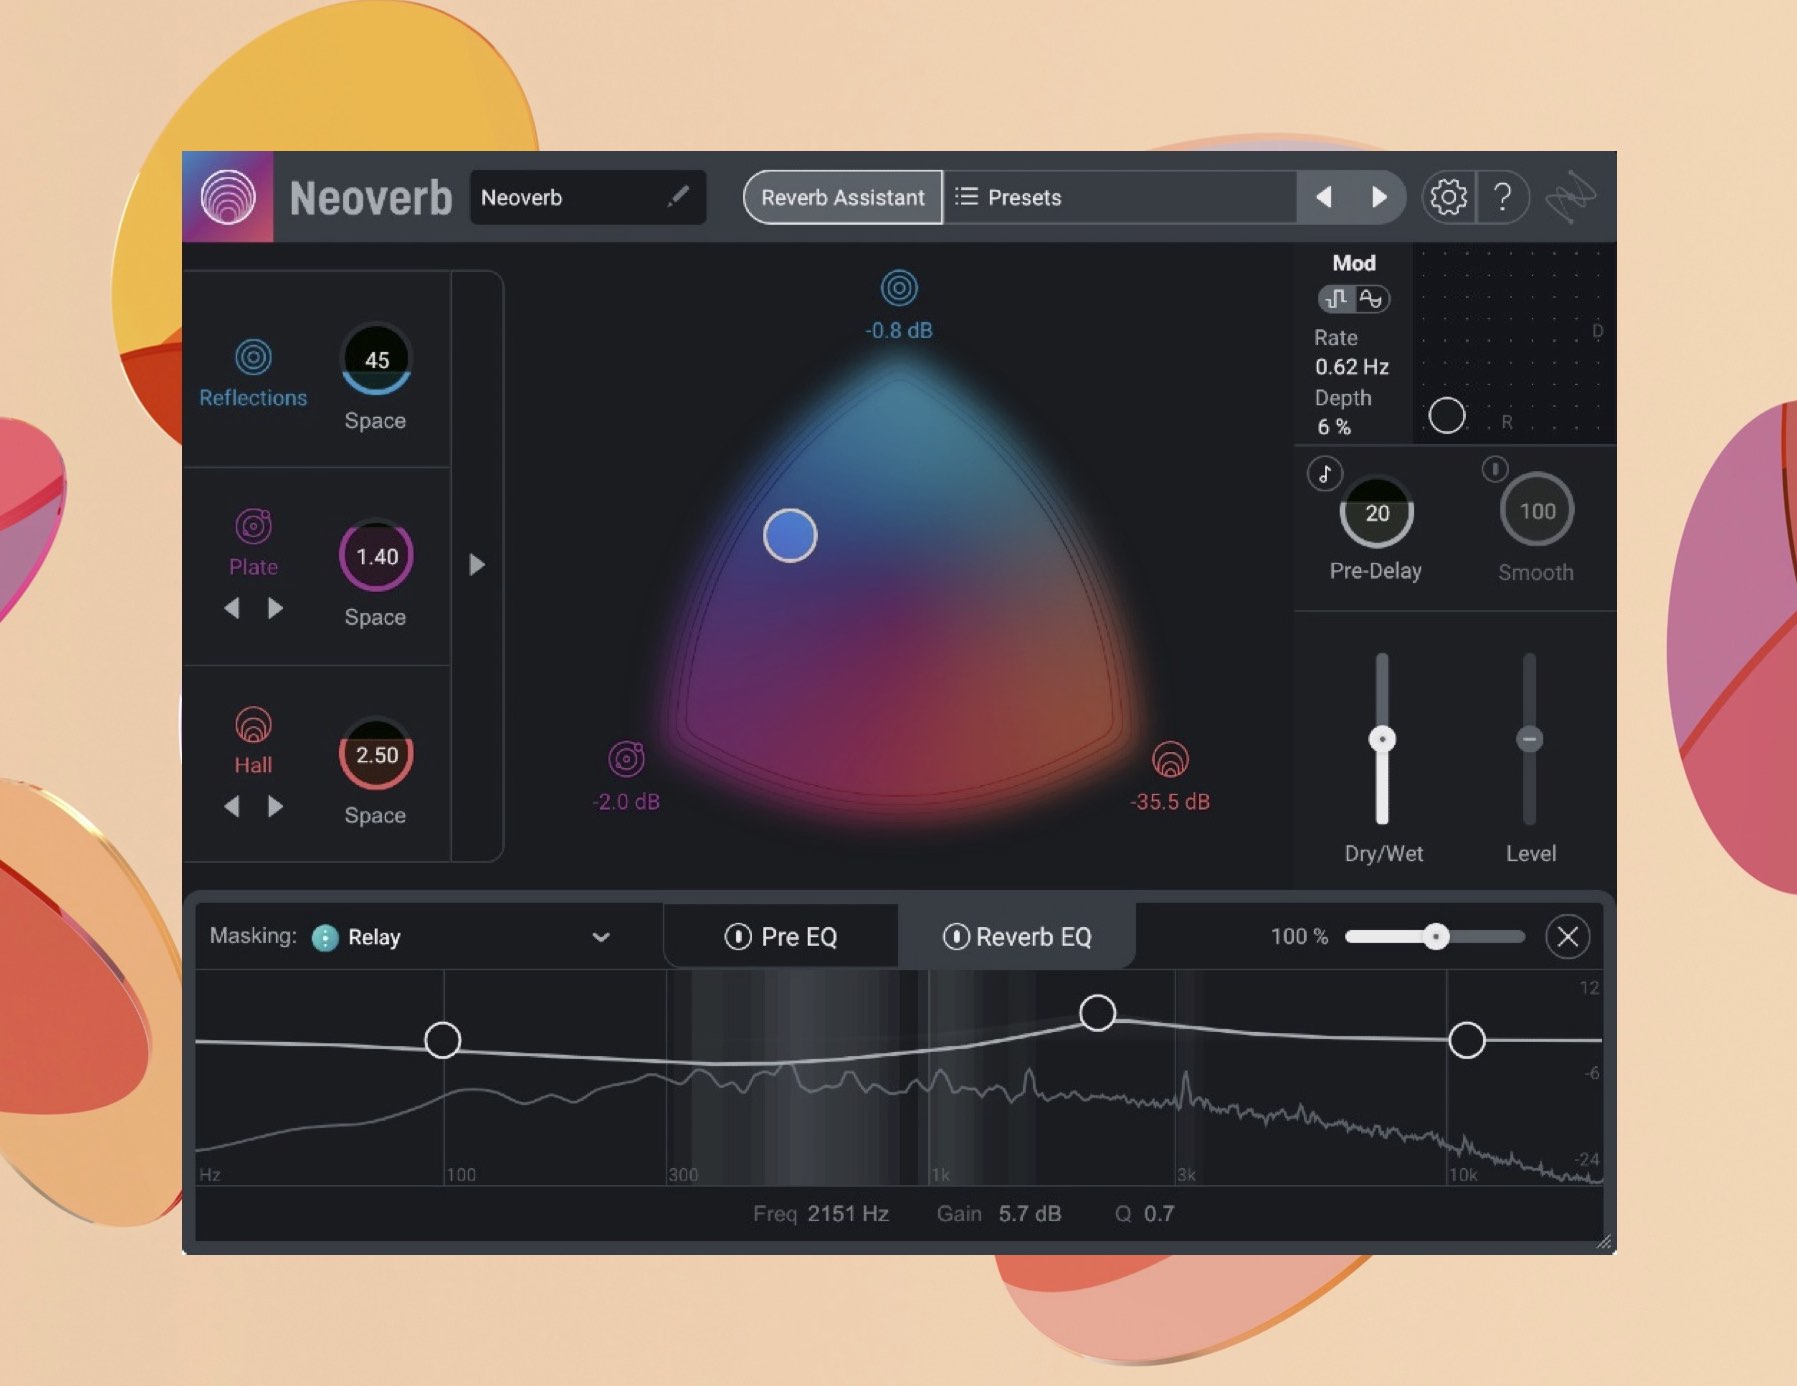Click the Plate reverb icon
Image resolution: width=1797 pixels, height=1386 pixels.
[x=253, y=525]
